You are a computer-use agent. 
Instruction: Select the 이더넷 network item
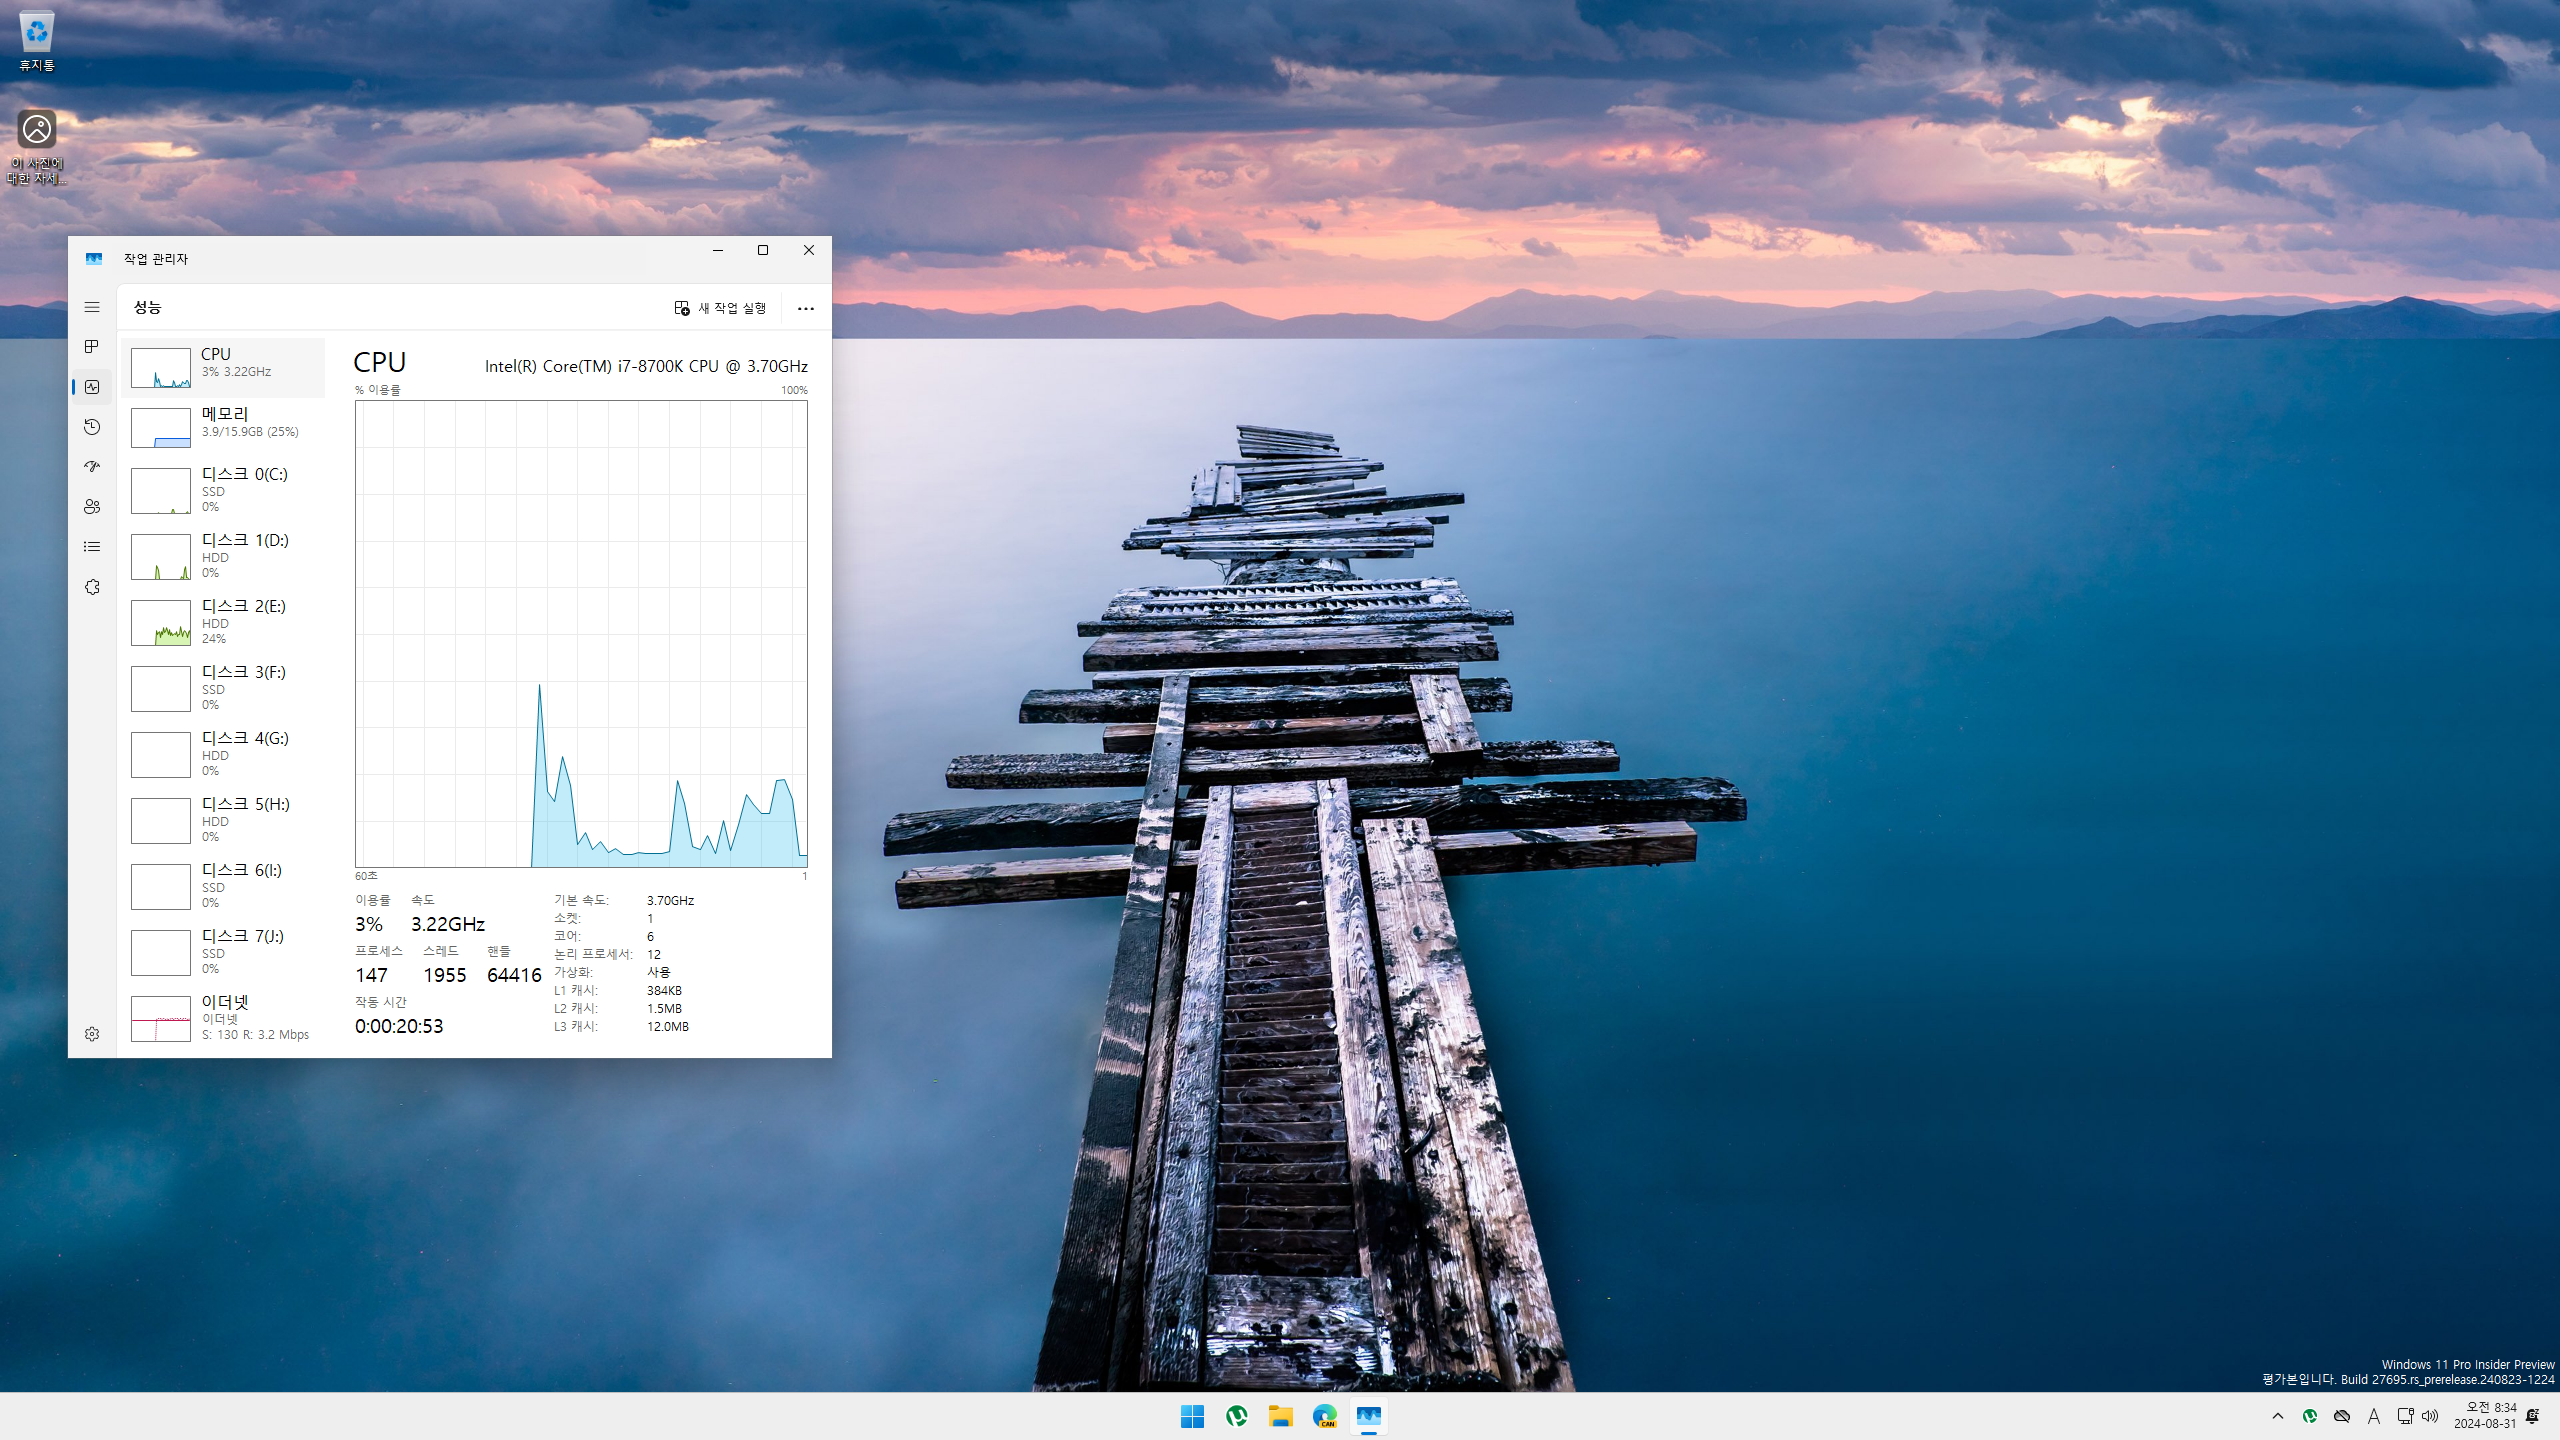click(x=223, y=1017)
